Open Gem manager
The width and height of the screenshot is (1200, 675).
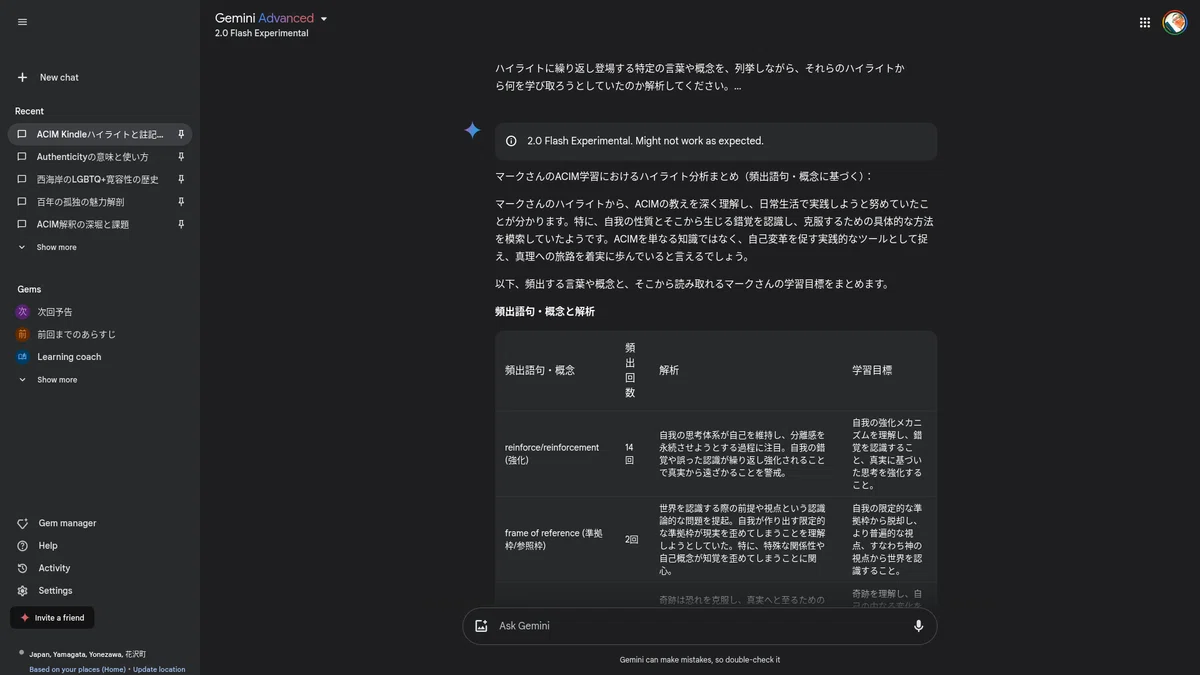[x=67, y=523]
